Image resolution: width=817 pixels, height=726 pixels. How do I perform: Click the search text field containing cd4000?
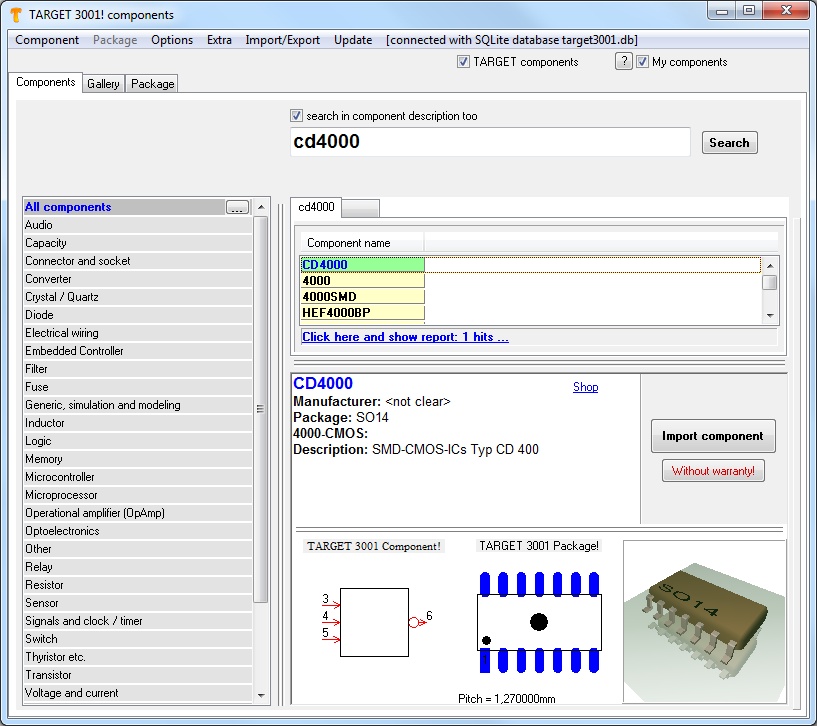coord(490,142)
